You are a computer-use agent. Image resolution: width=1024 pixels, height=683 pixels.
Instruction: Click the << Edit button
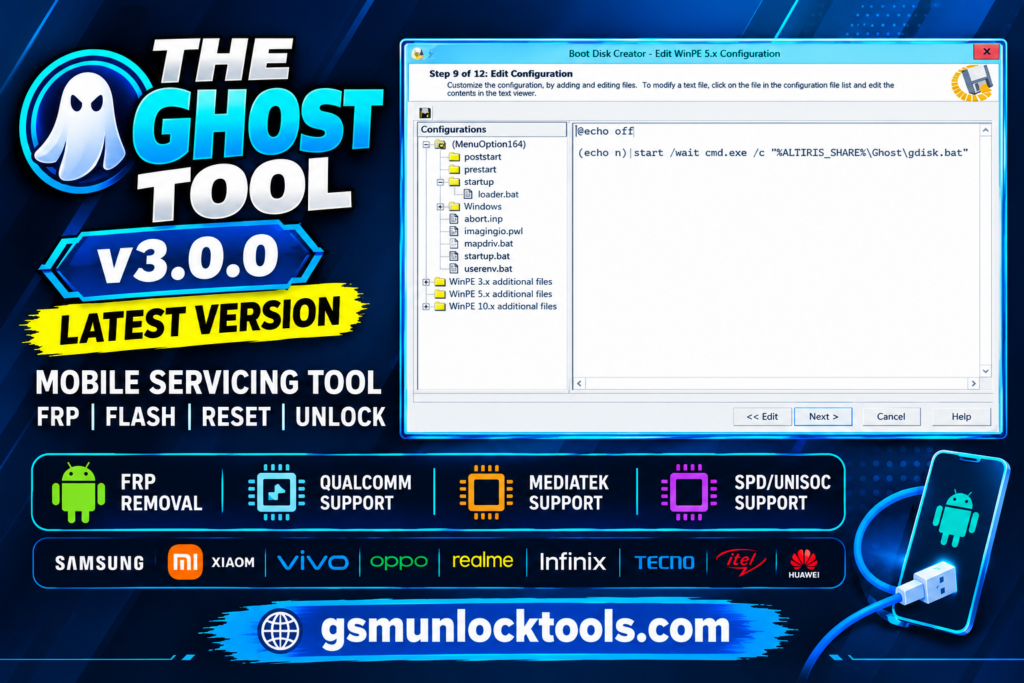tap(762, 417)
